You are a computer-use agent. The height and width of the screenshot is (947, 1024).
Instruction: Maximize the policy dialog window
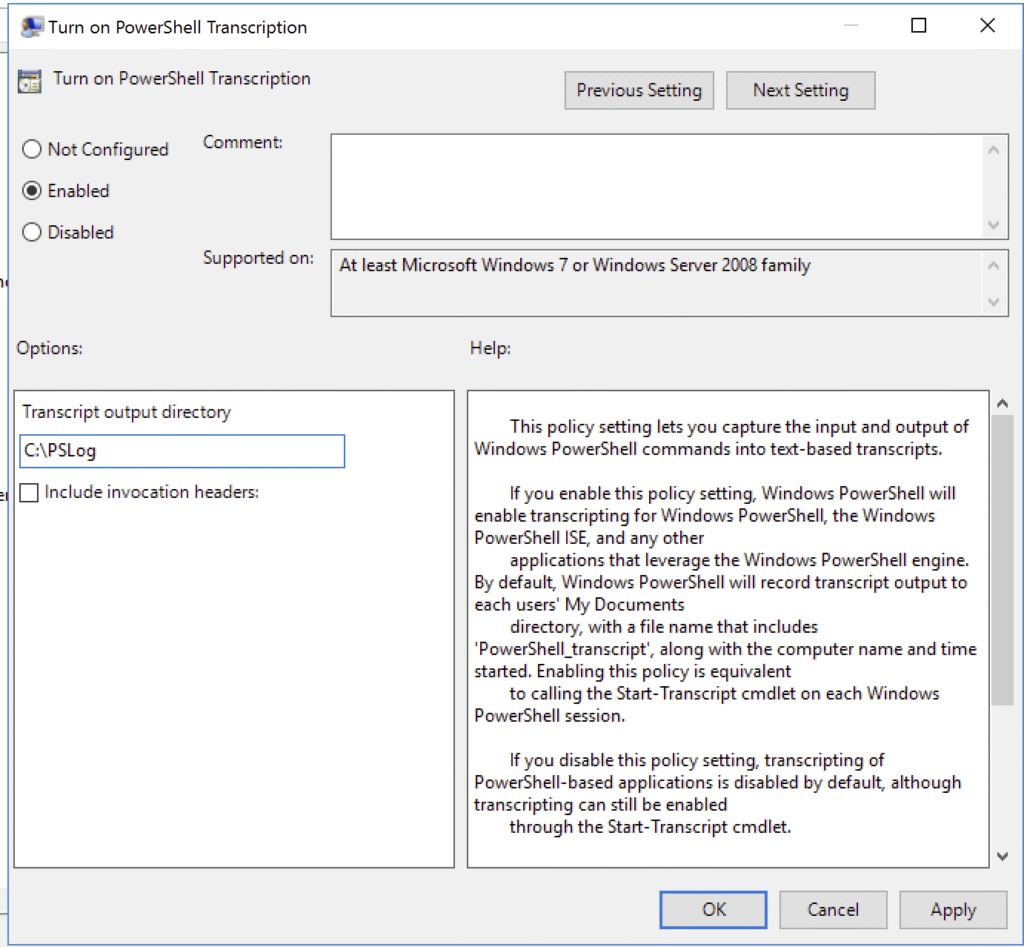pyautogui.click(x=918, y=27)
